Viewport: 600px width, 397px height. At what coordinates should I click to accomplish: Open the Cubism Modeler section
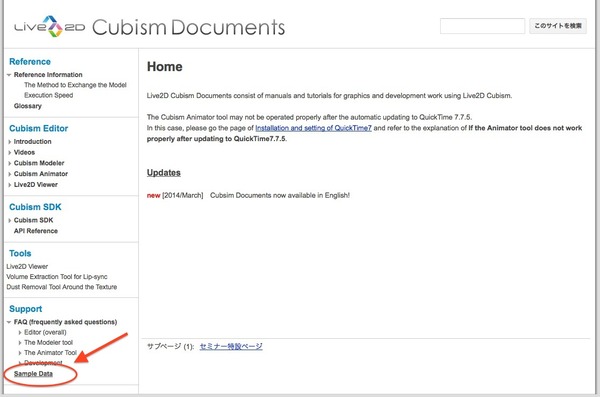39,163
